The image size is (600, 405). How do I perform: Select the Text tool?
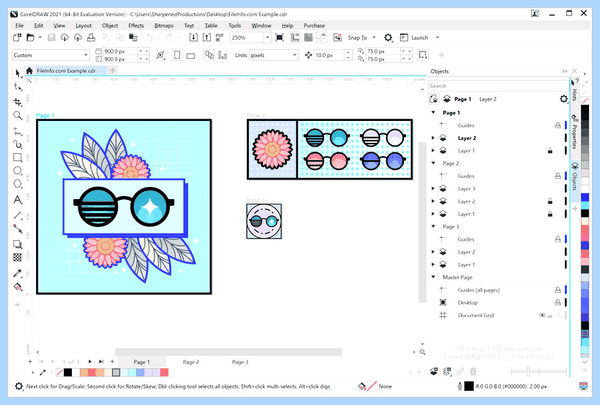tap(17, 200)
